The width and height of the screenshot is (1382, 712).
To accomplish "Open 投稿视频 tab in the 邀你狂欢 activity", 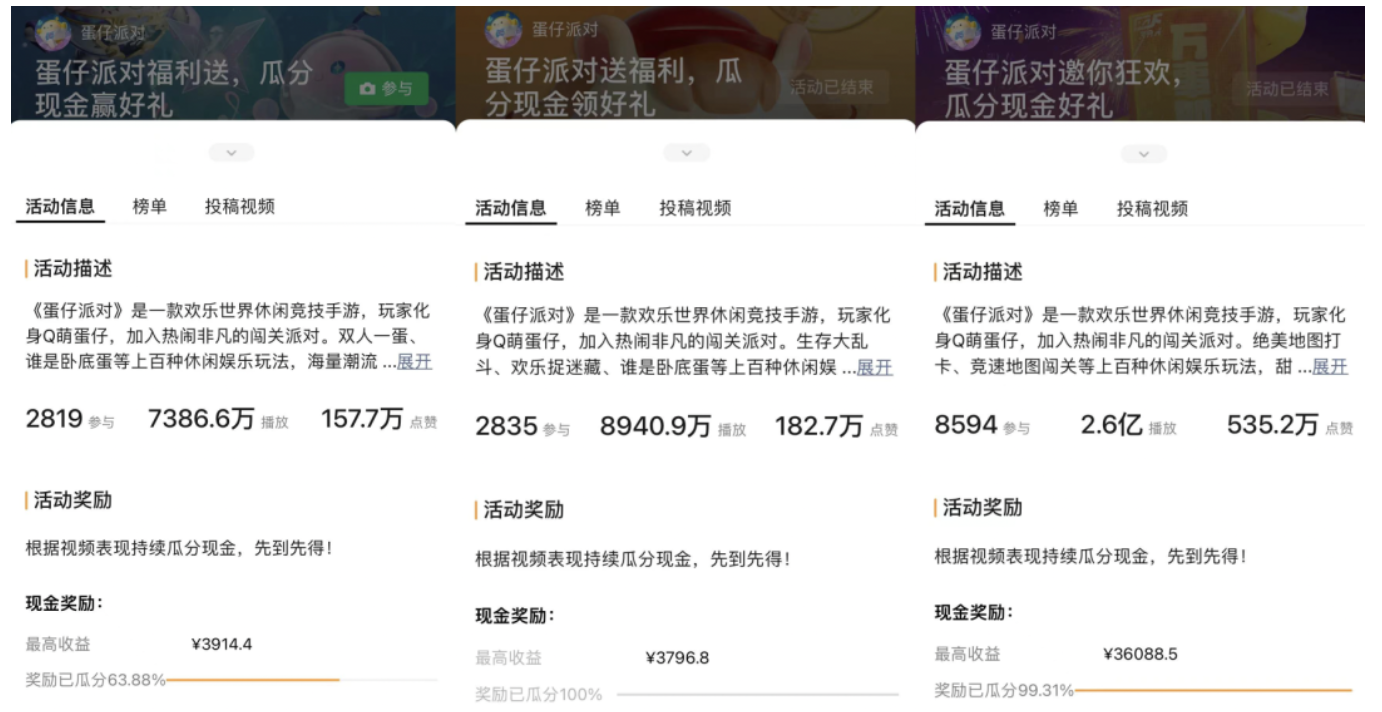I will pos(1153,209).
